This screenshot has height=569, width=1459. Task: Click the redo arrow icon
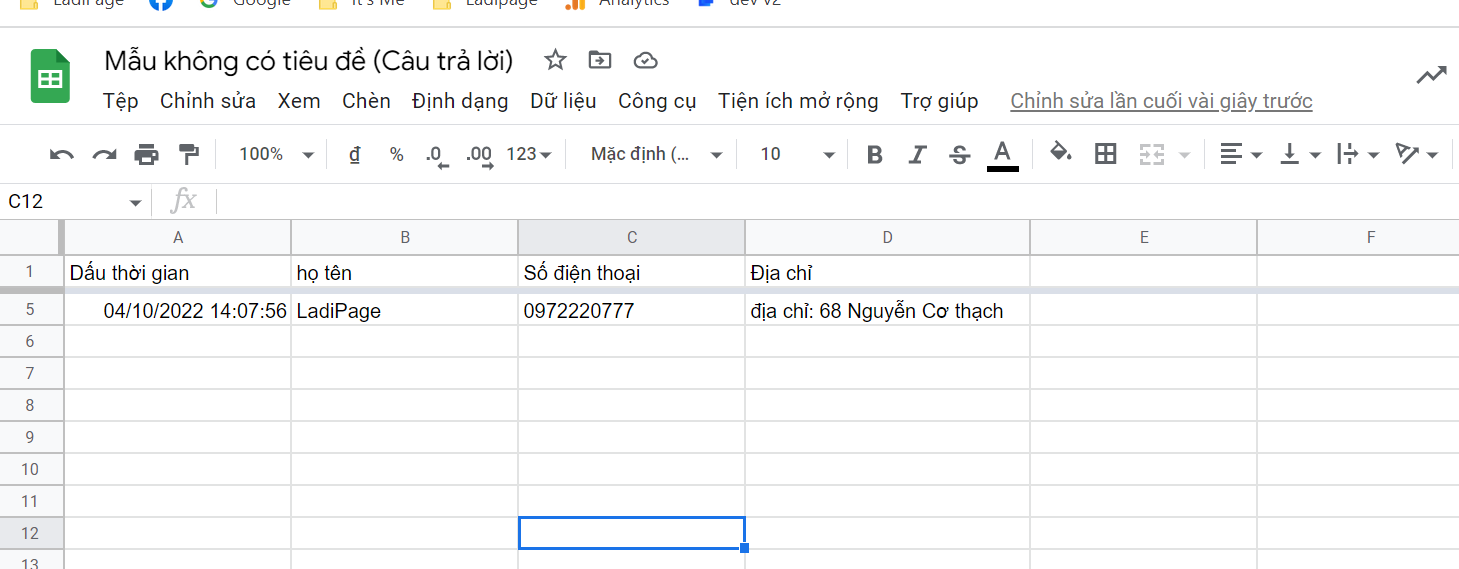pos(104,155)
